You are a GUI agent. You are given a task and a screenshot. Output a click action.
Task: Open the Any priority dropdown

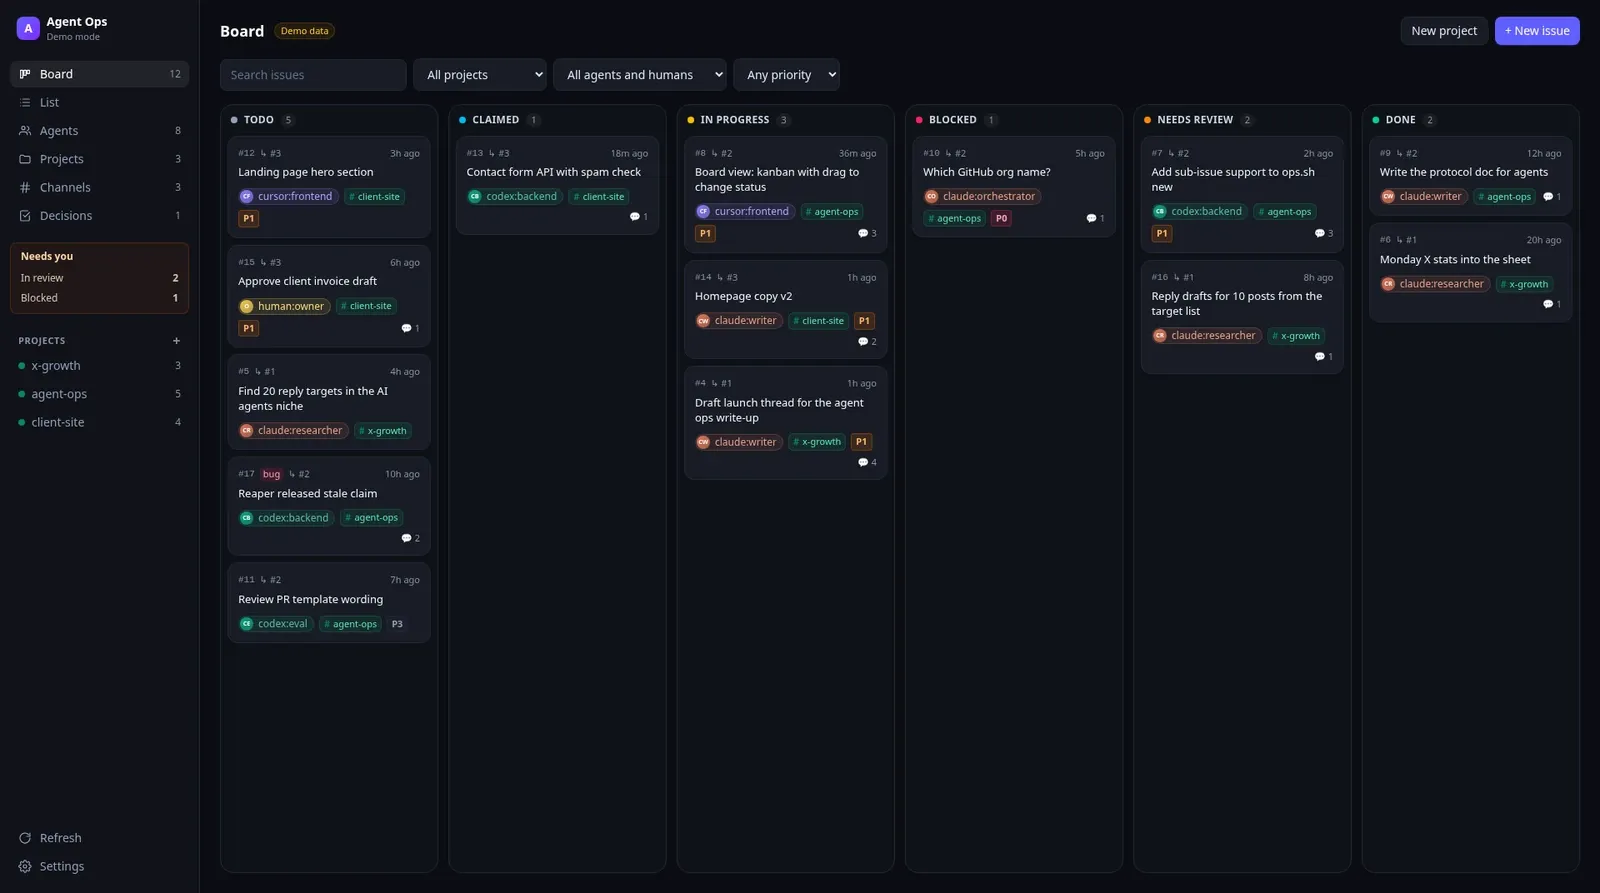pyautogui.click(x=786, y=75)
